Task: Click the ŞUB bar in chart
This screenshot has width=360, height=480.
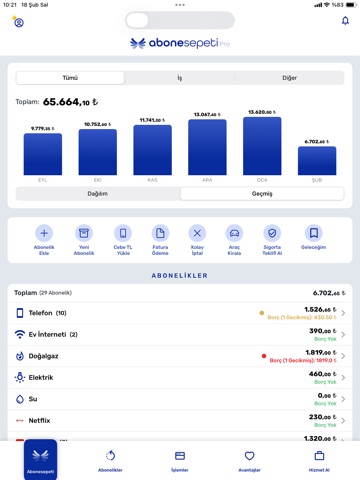Action: (317, 161)
